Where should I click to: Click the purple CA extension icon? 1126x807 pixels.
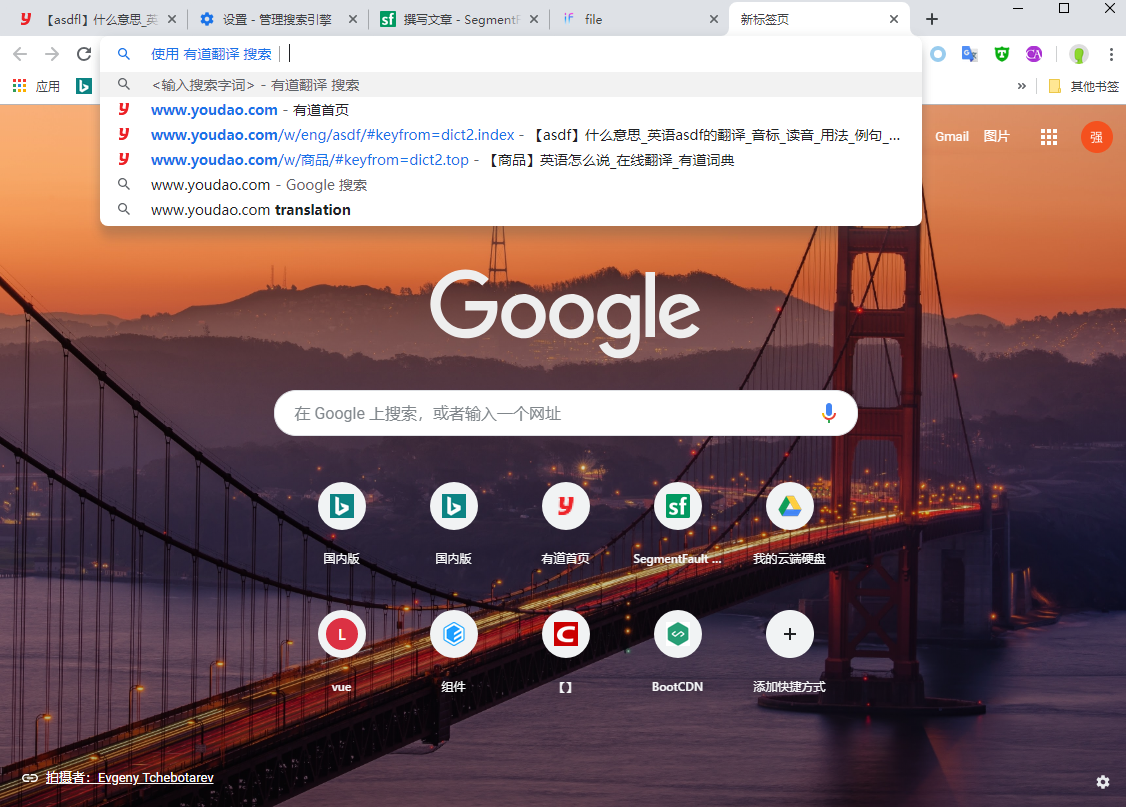(x=1034, y=54)
